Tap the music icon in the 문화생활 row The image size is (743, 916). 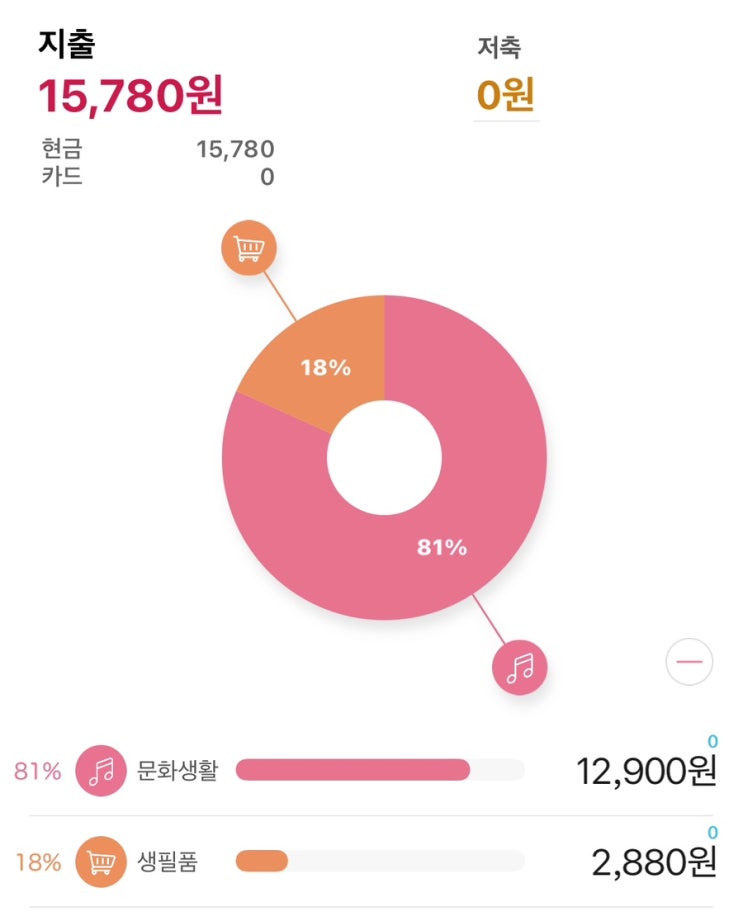pos(101,771)
